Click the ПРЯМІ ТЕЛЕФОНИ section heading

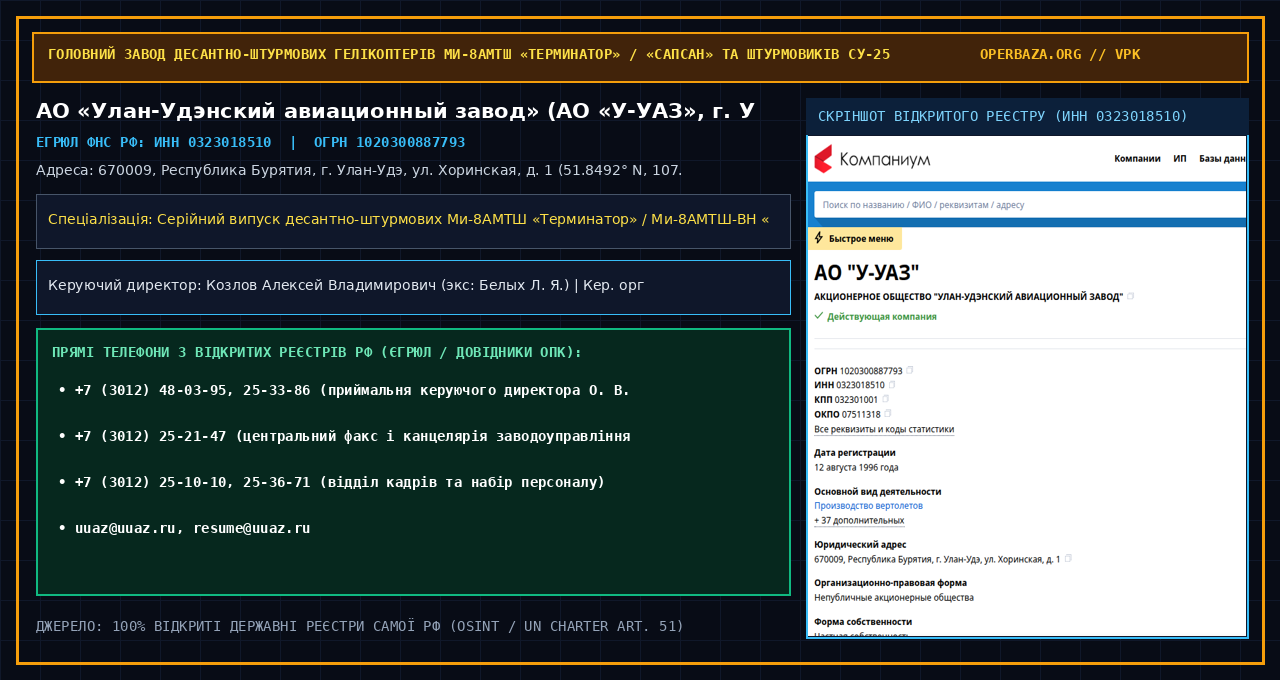pyautogui.click(x=317, y=353)
